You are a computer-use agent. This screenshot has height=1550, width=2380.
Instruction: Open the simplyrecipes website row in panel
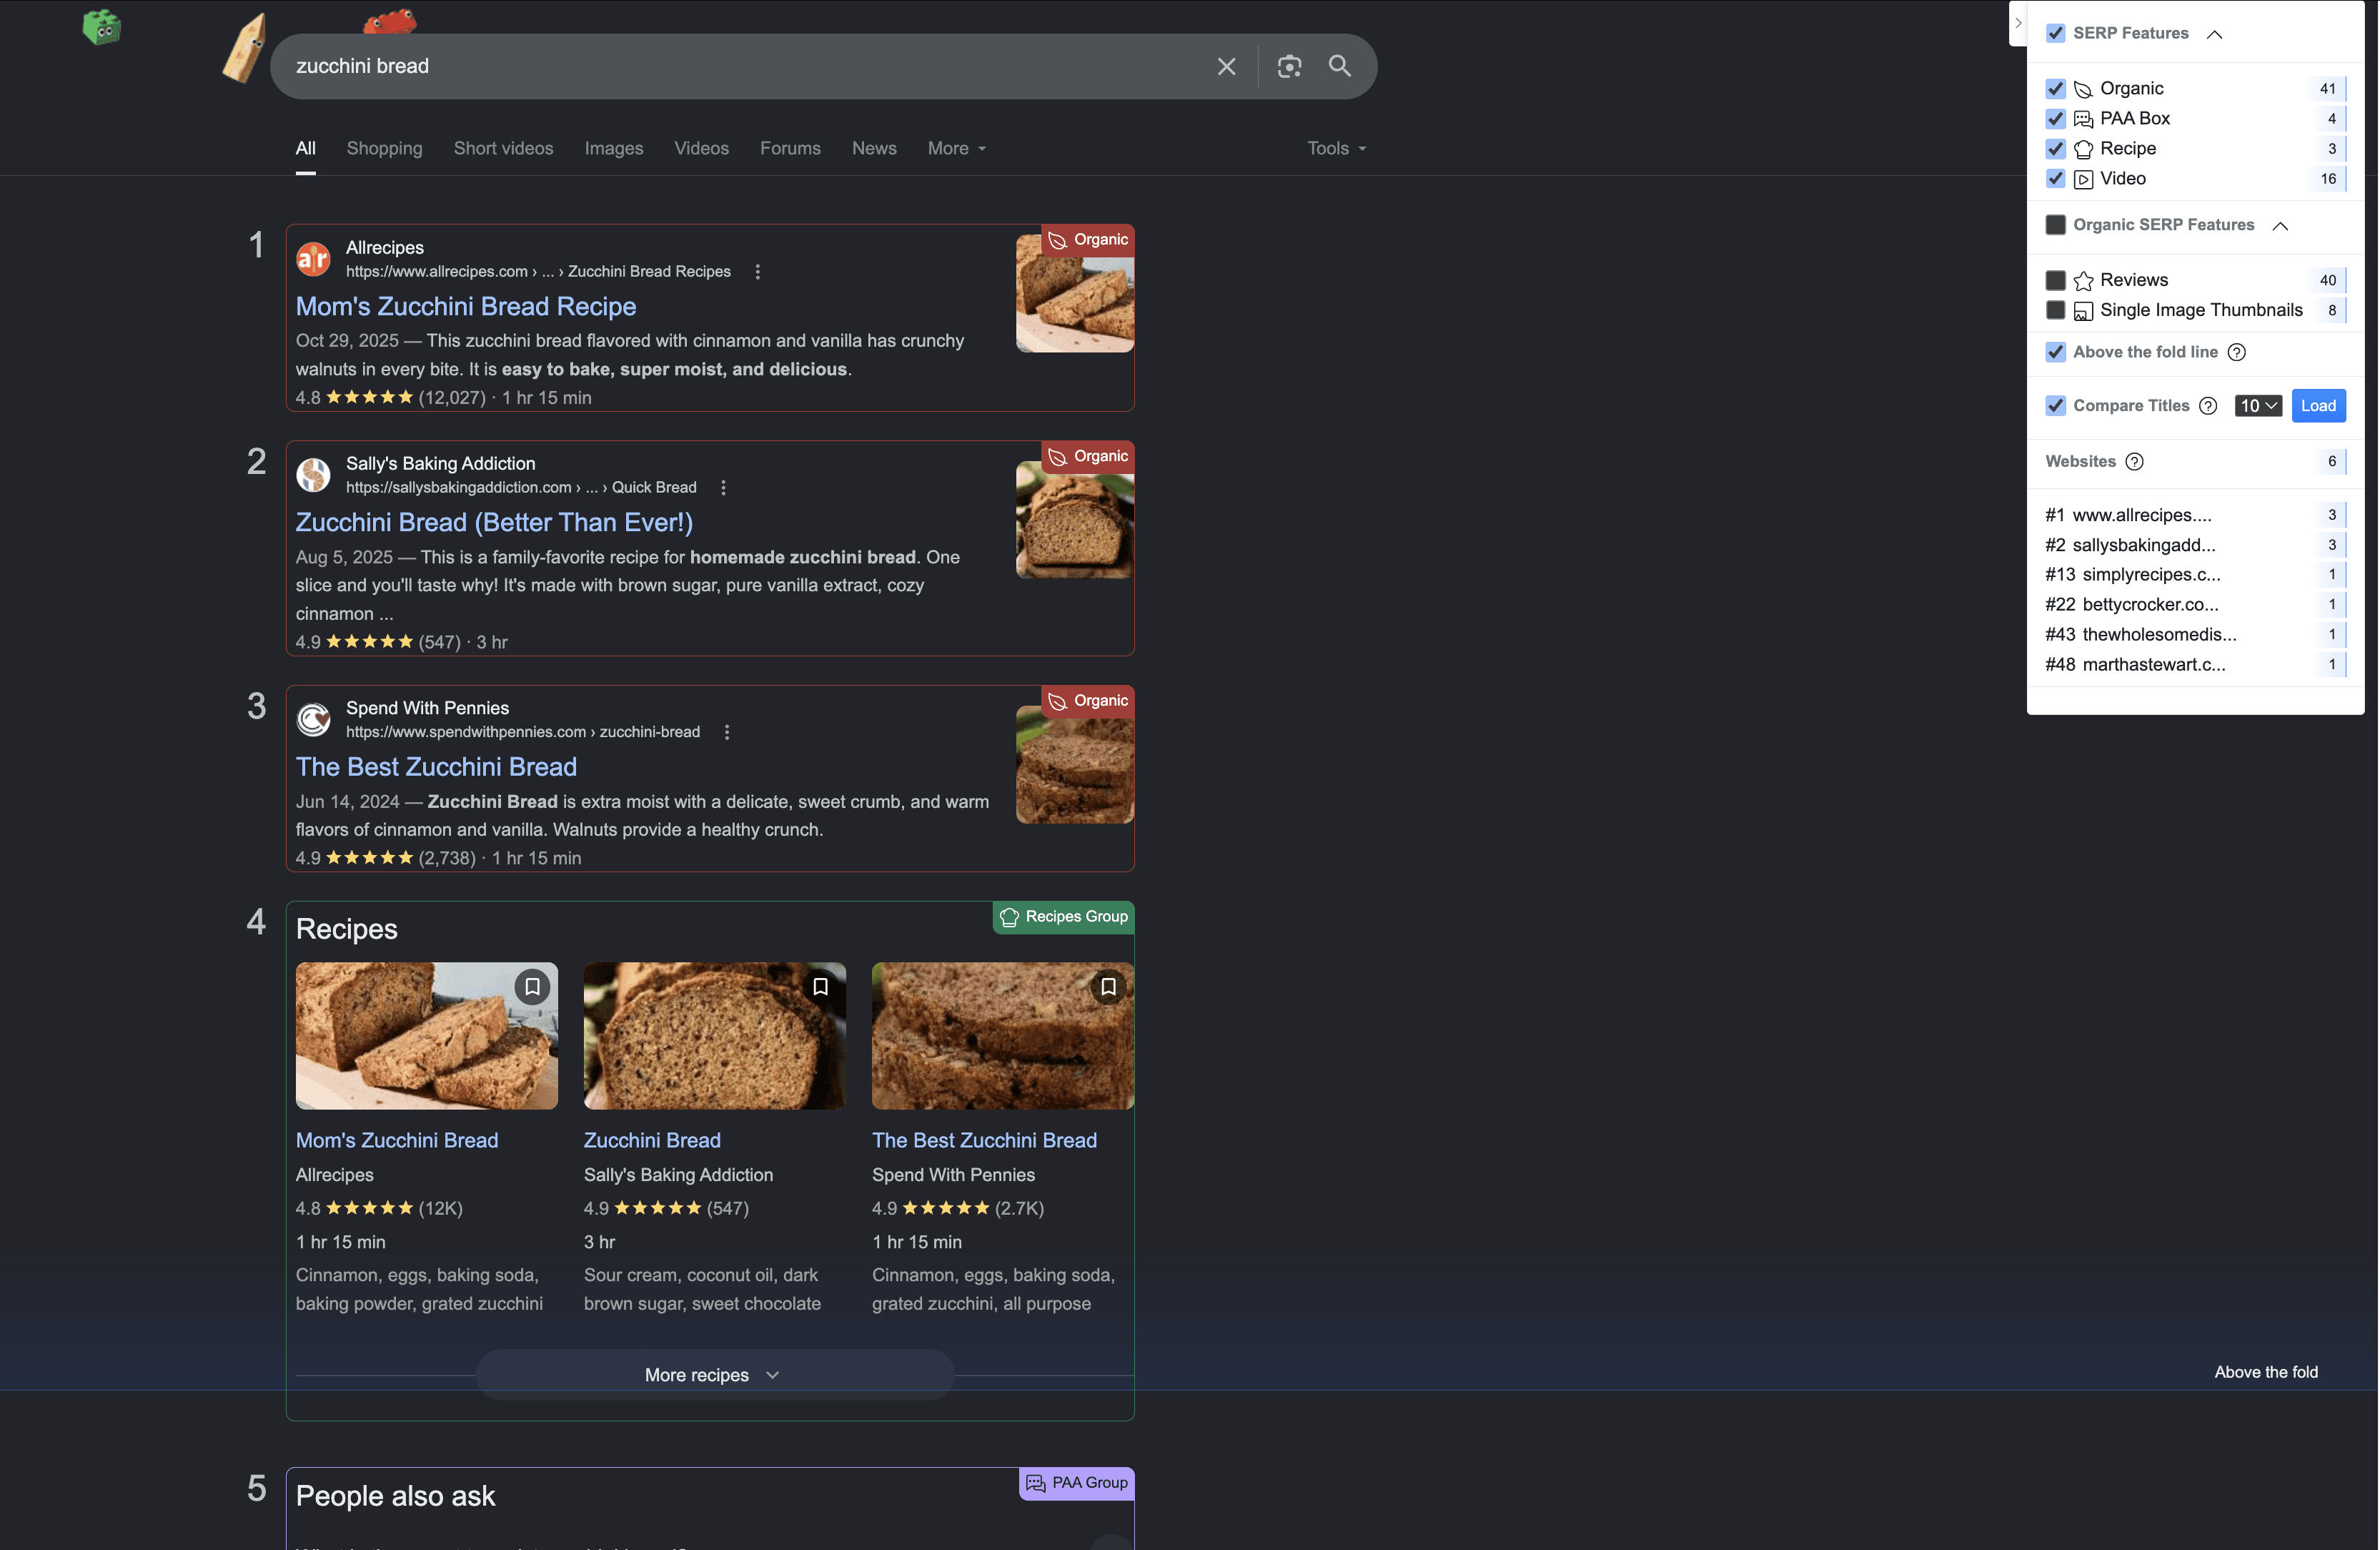(2195, 575)
